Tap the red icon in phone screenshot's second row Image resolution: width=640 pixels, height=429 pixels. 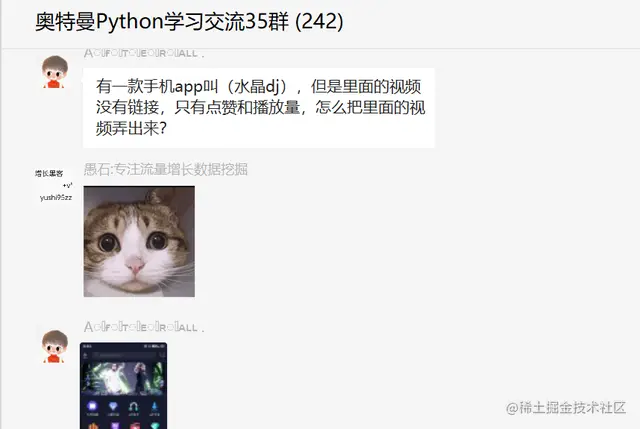[x=134, y=425]
